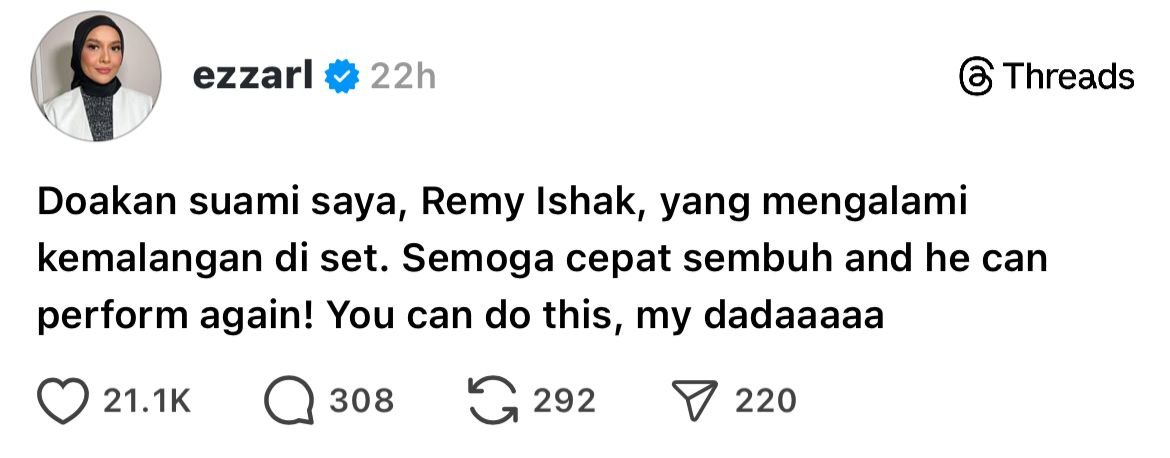Image resolution: width=1170 pixels, height=458 pixels.
Task: Click the Threads wordmark text
Action: 1068,77
